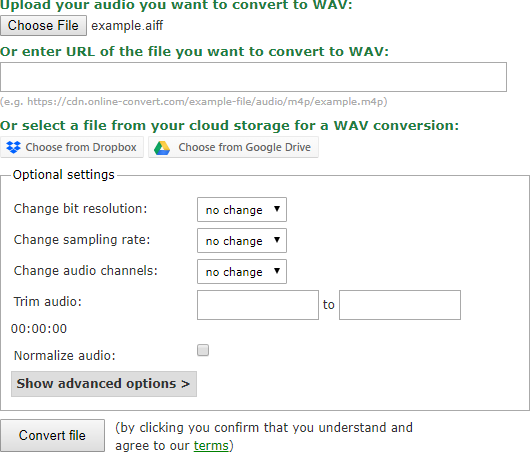Enable the Normalize audio checkbox
This screenshot has width=530, height=452.
[x=203, y=350]
